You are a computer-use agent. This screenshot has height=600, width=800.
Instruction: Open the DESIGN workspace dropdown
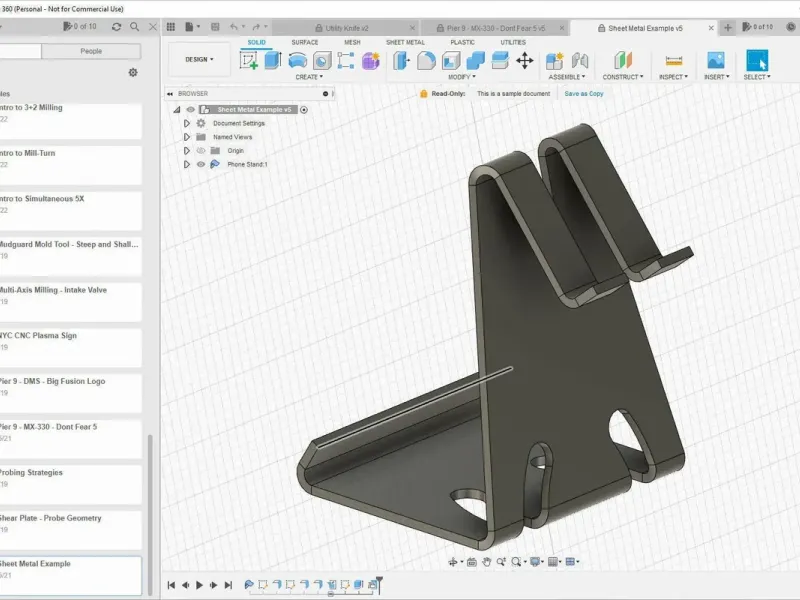[x=199, y=59]
